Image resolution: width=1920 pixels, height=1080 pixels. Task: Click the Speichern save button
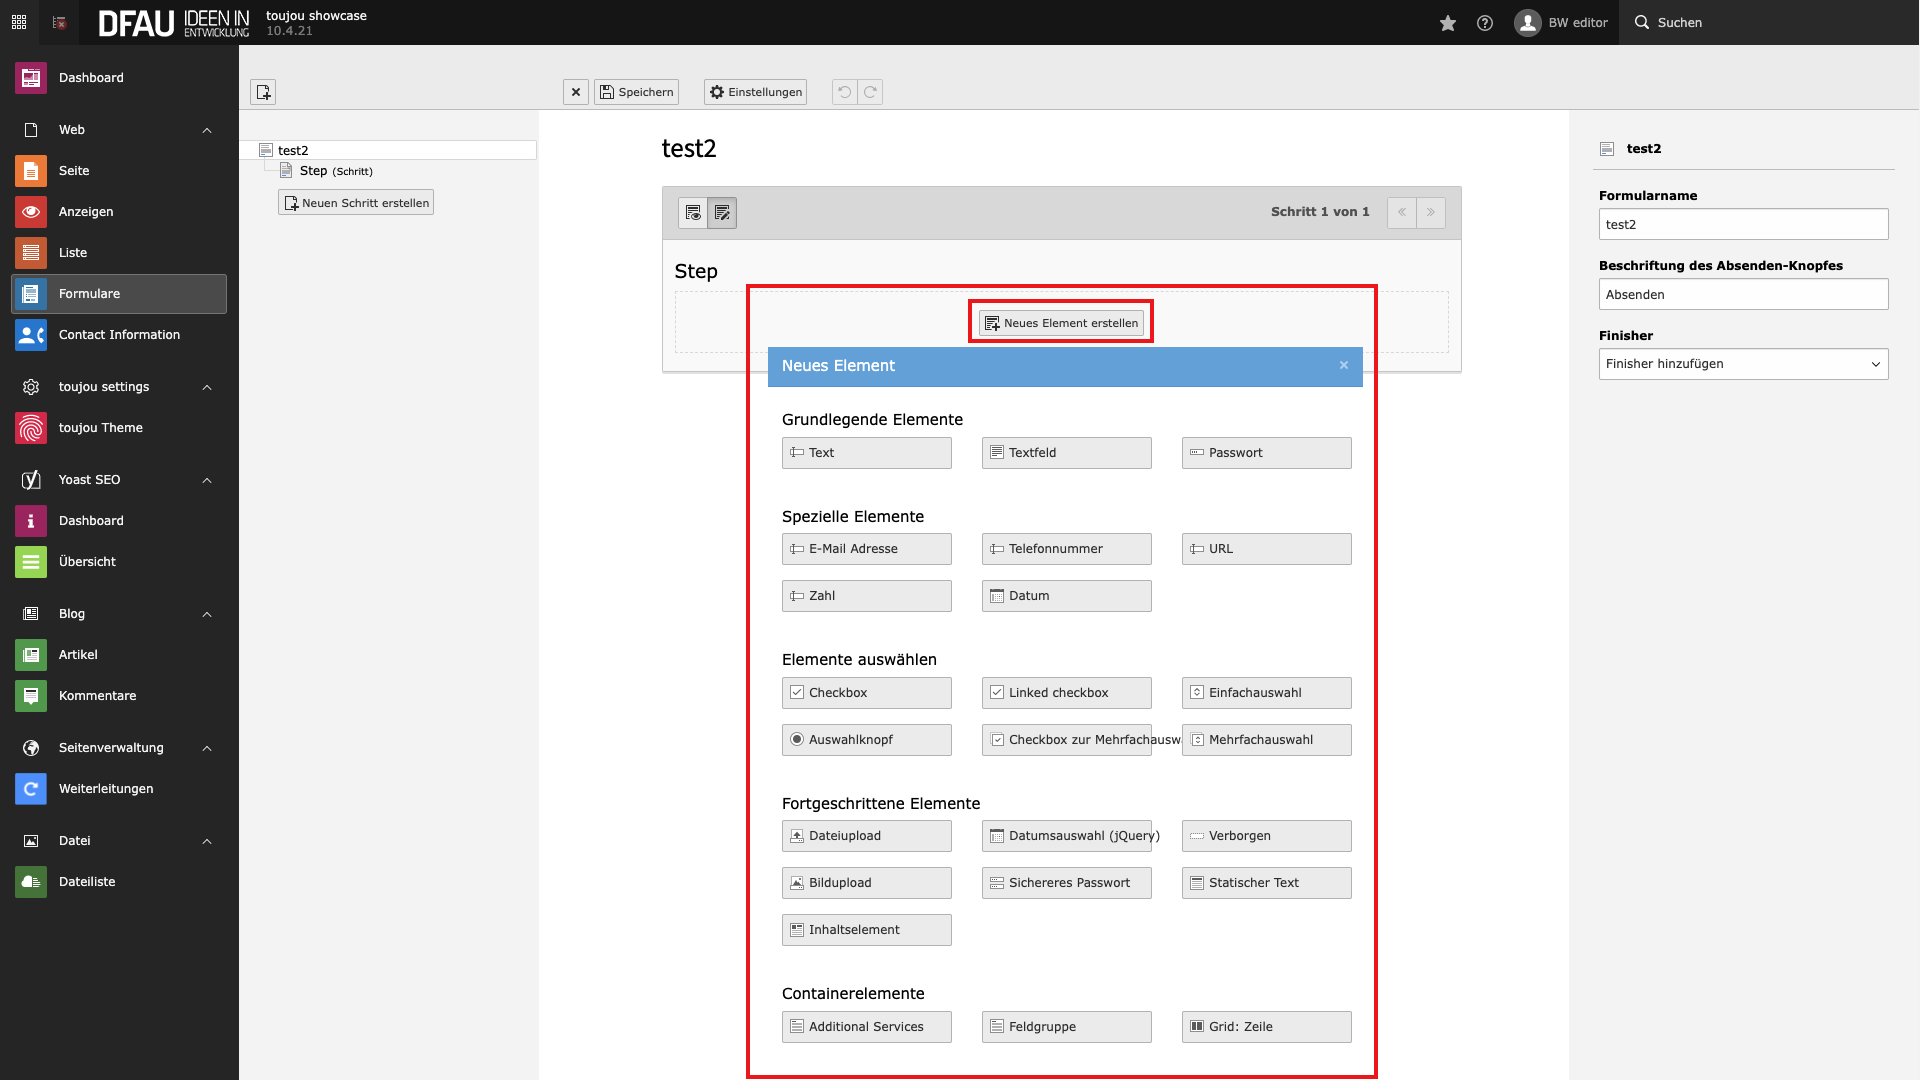[636, 92]
